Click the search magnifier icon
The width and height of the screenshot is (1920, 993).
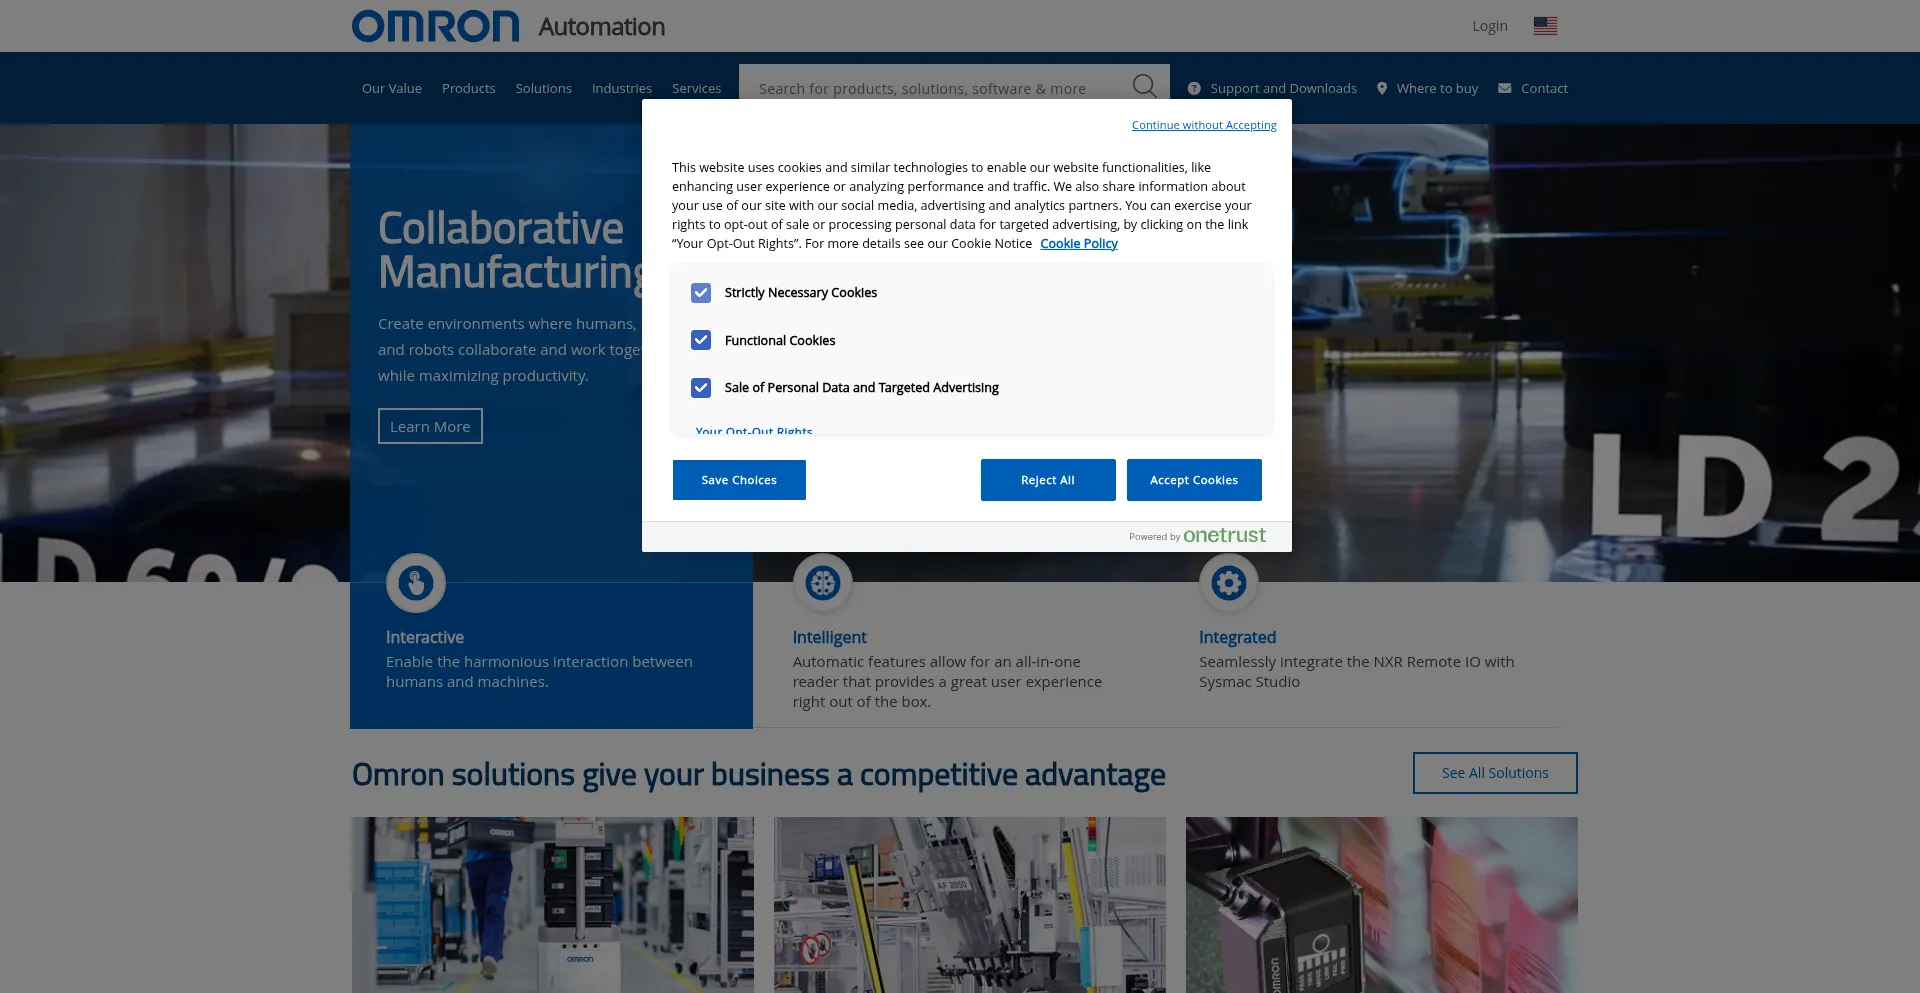[1144, 86]
